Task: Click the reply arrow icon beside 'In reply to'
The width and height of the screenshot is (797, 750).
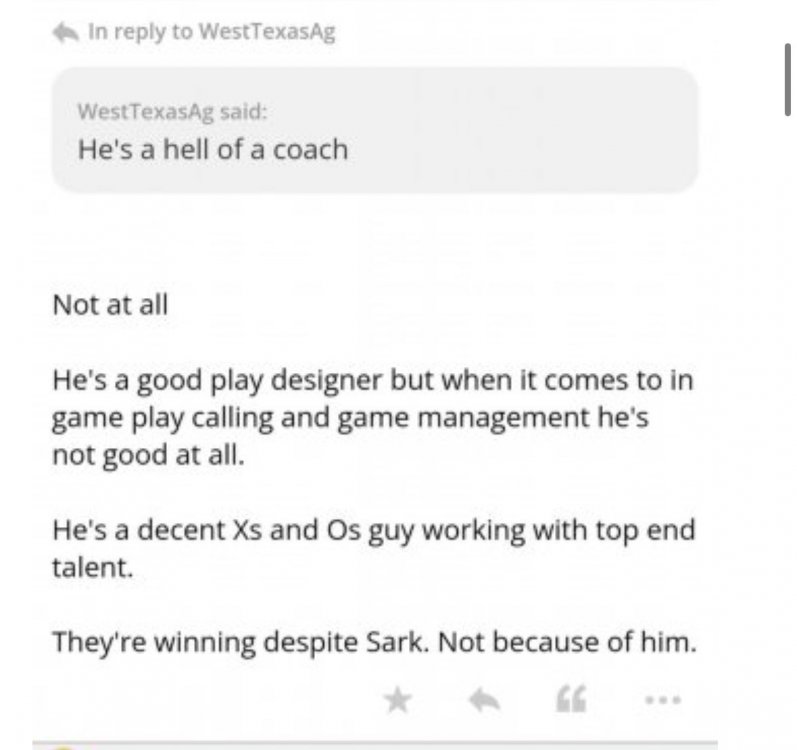Action: (65, 32)
